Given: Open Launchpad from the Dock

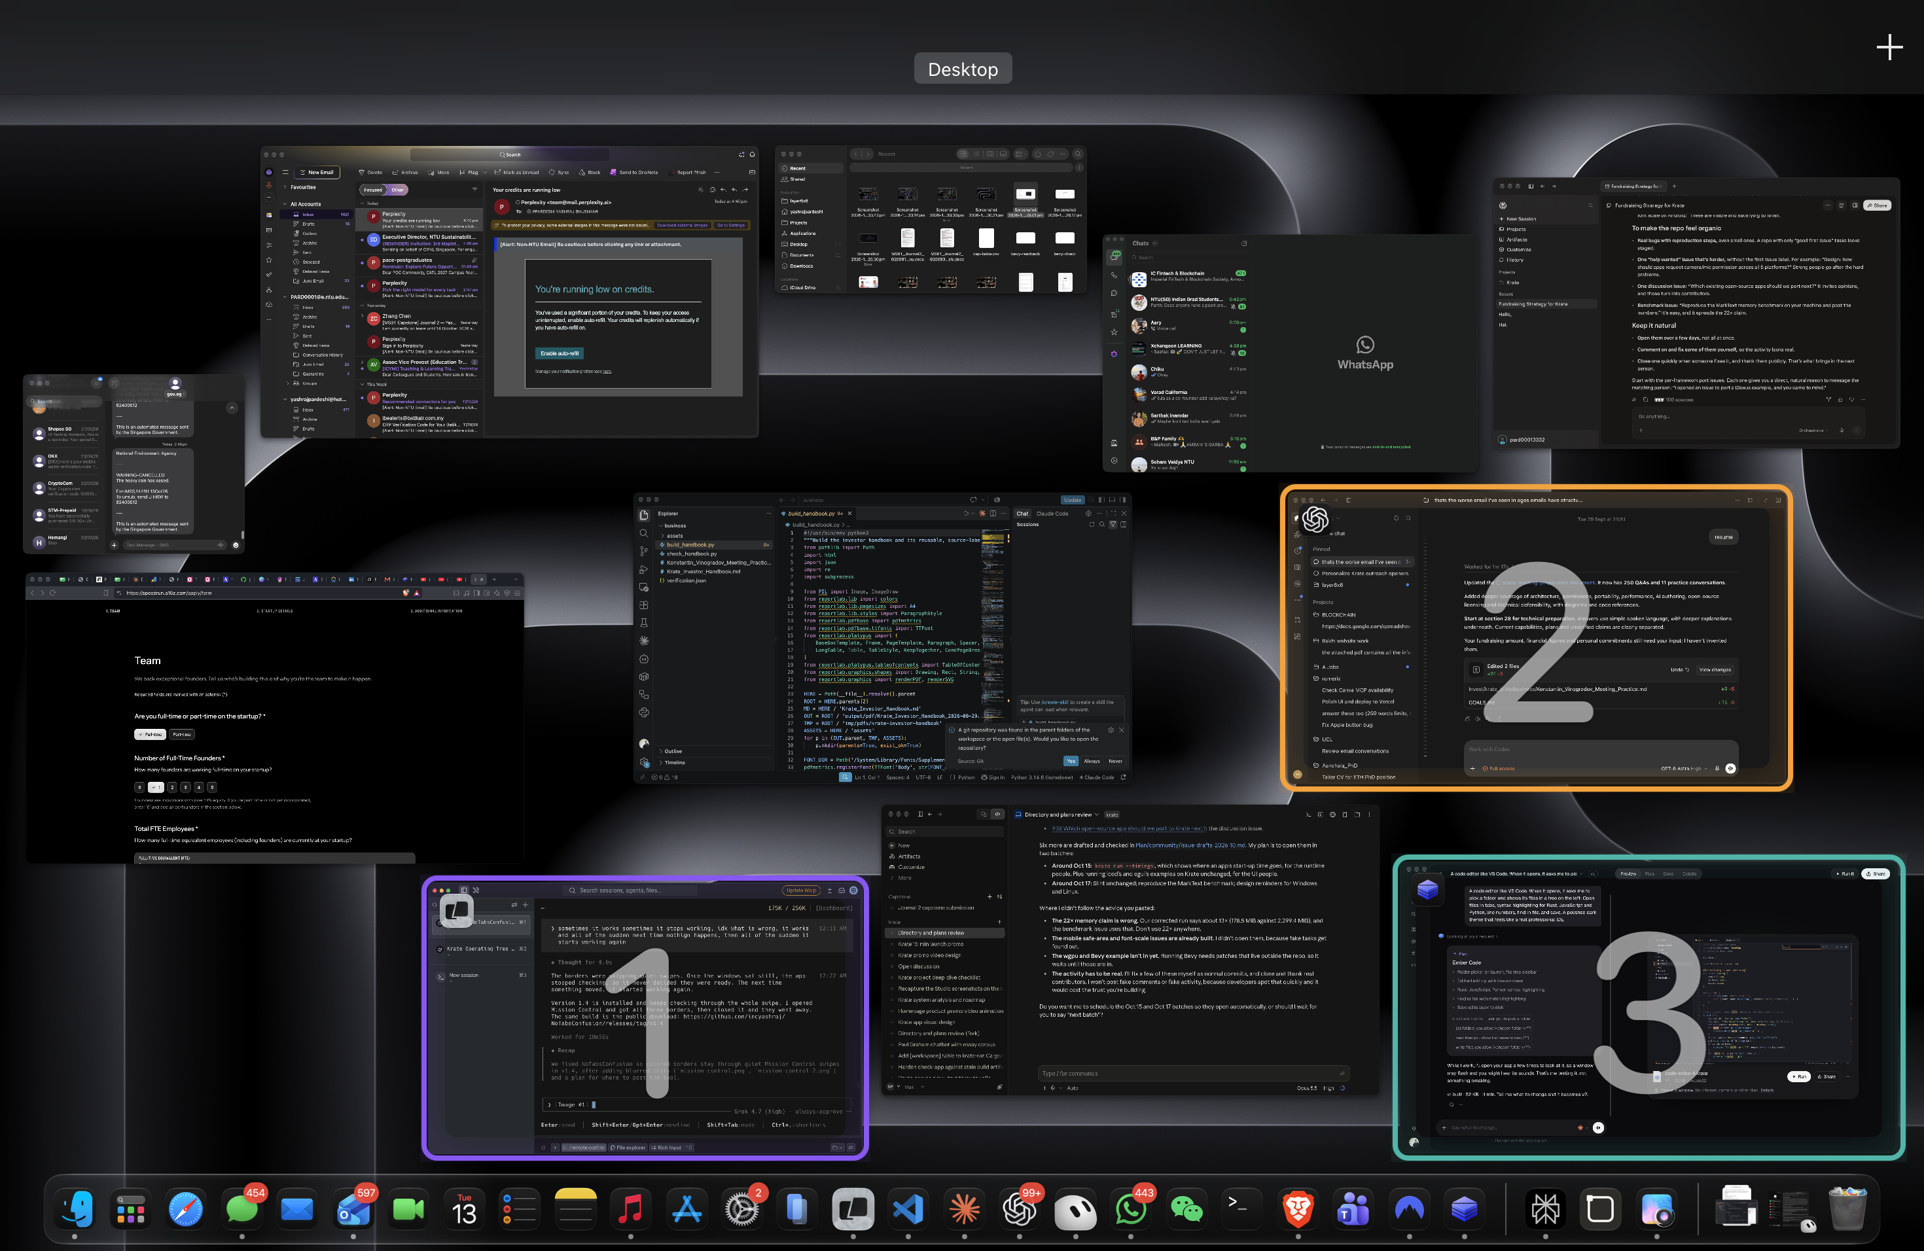Looking at the screenshot, I should [131, 1209].
